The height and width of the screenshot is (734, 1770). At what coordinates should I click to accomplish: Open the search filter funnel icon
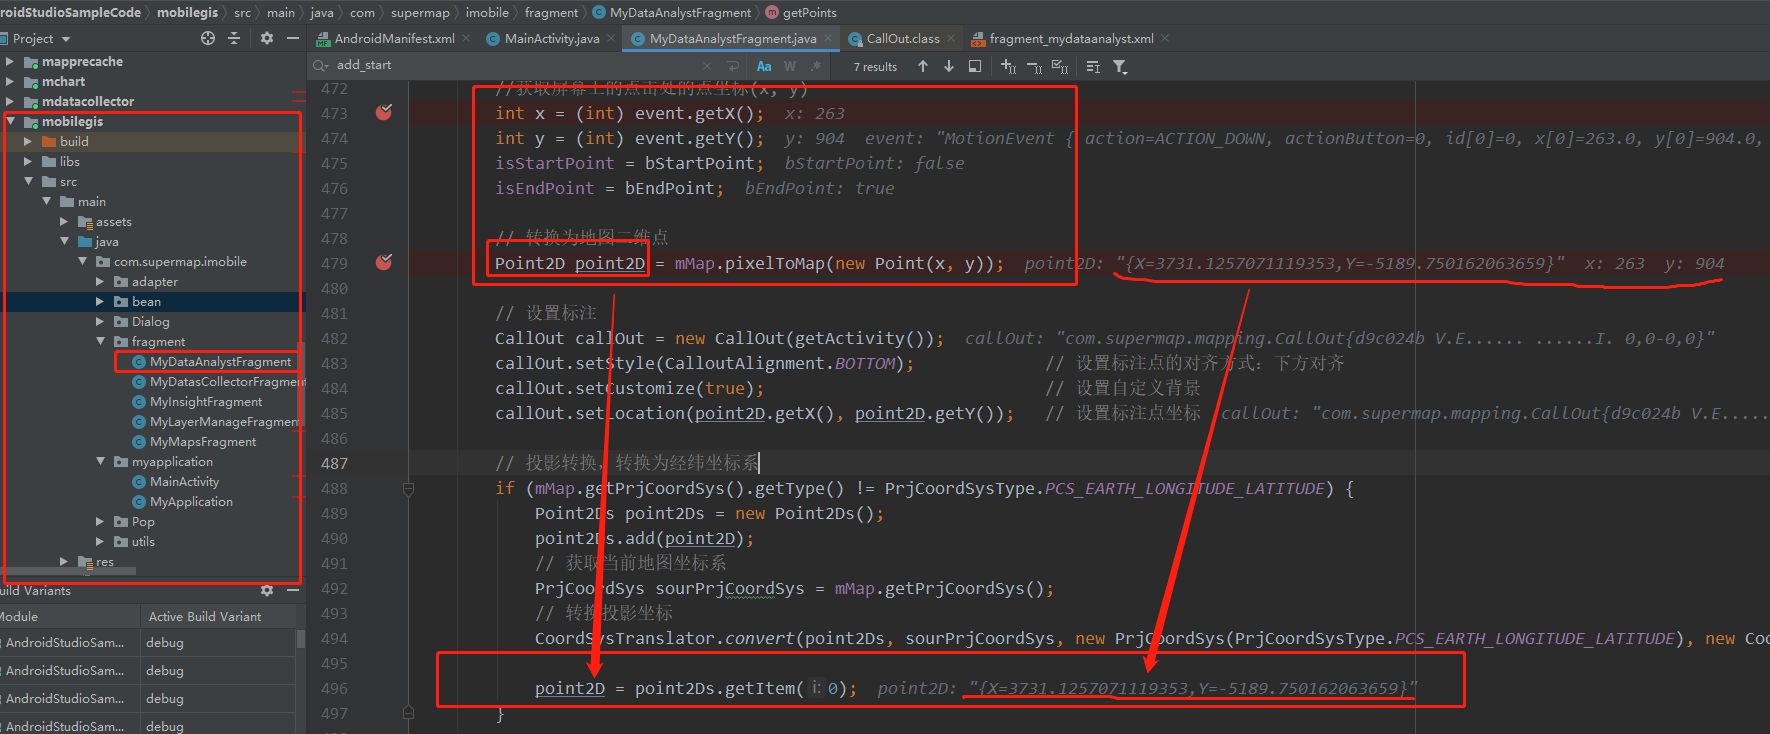[x=1120, y=67]
